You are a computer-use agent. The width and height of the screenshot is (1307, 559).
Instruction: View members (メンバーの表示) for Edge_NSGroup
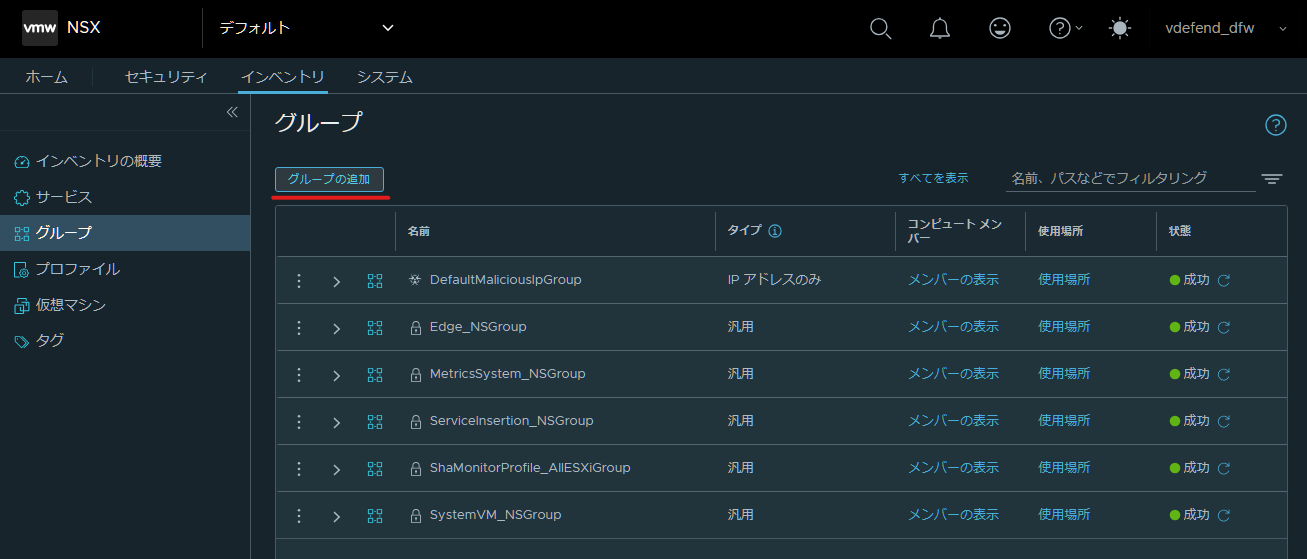point(953,327)
